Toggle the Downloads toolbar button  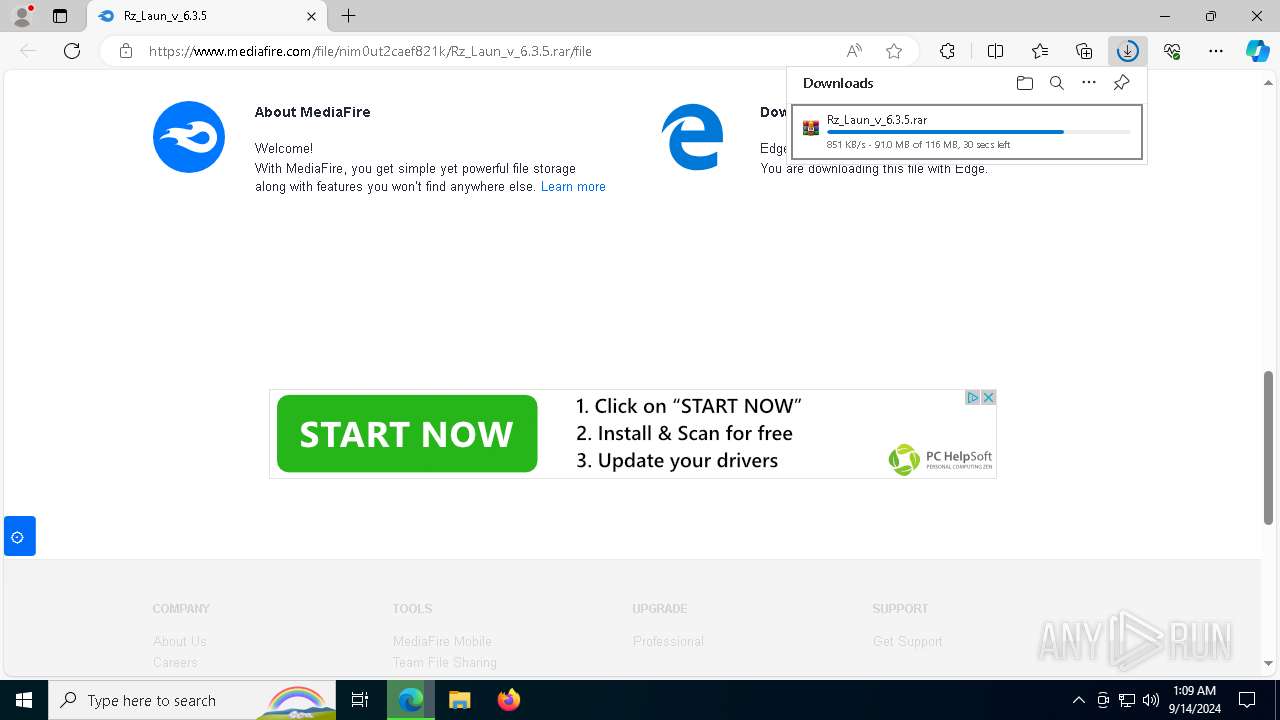(x=1127, y=51)
